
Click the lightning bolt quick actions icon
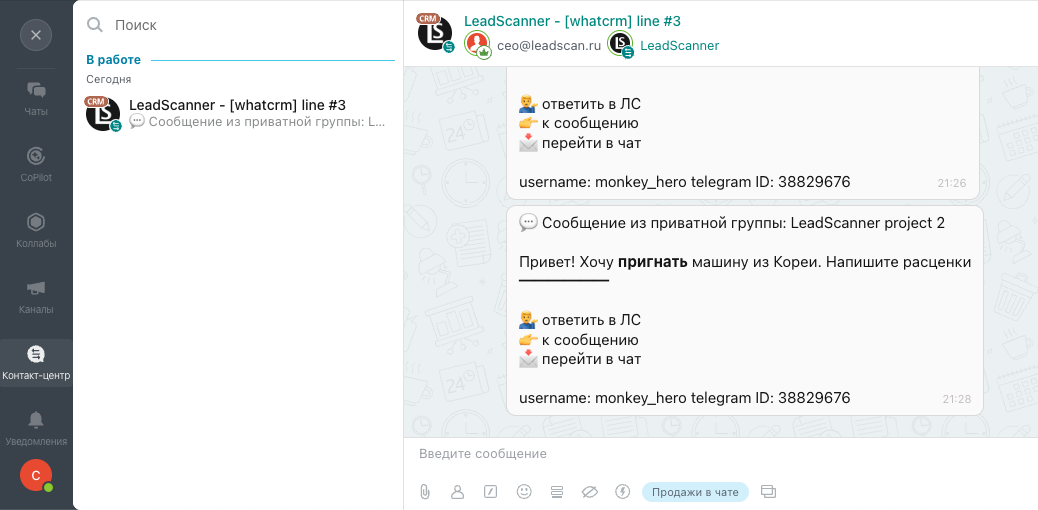point(622,492)
